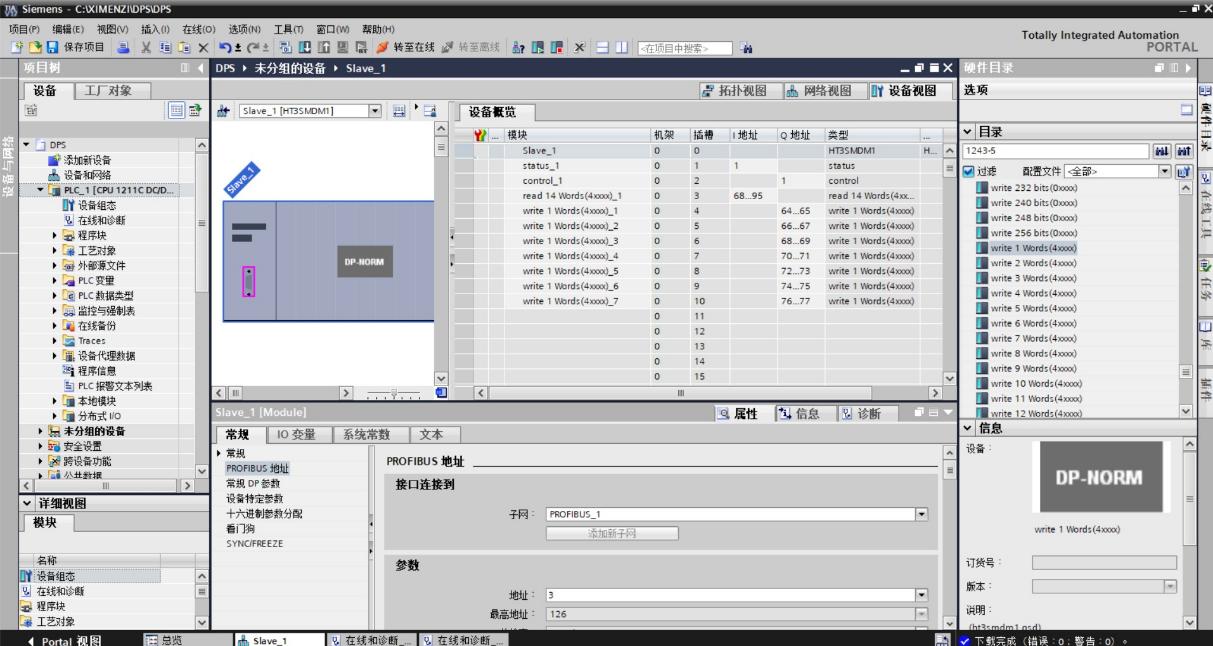Collapse the 详细视图 section
Viewport: 1213px width, 646px height.
pyautogui.click(x=26, y=503)
